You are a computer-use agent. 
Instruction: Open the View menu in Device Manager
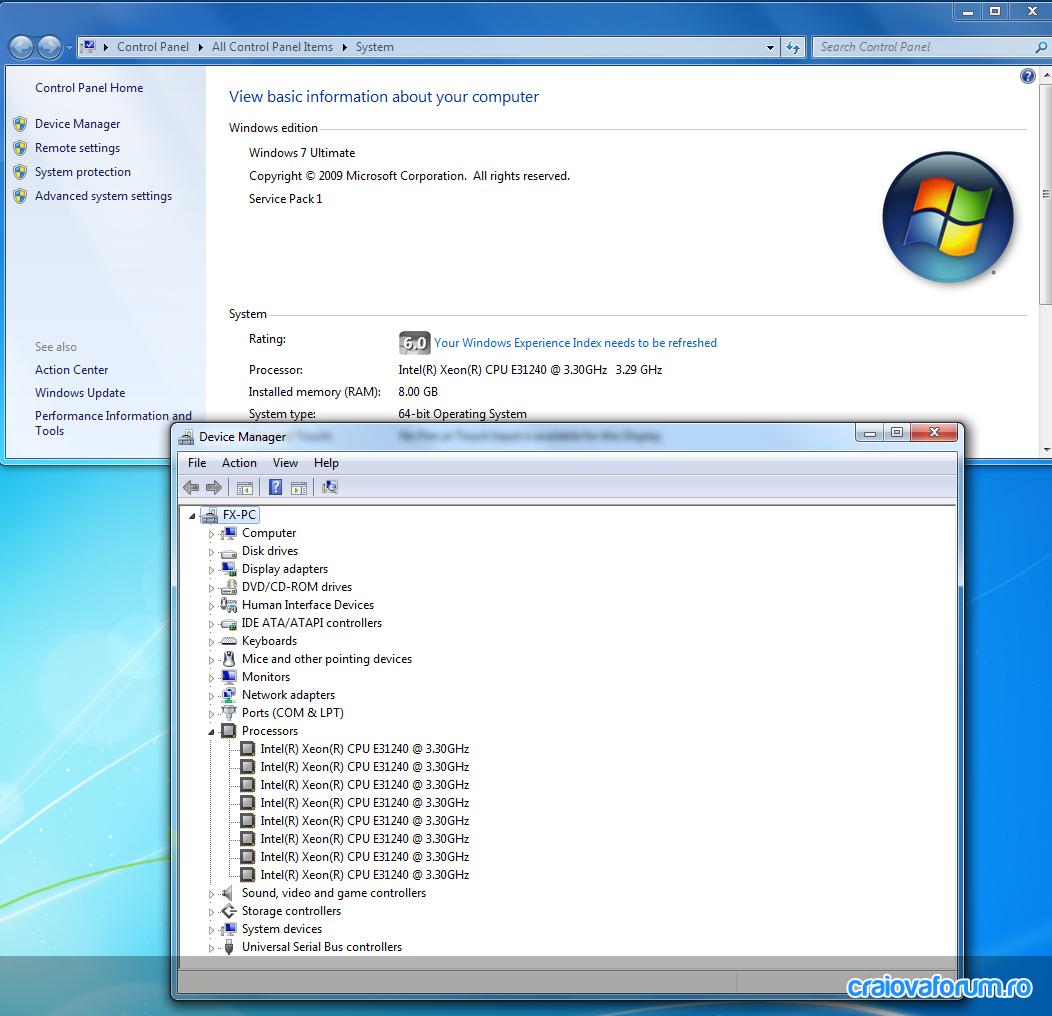point(285,462)
